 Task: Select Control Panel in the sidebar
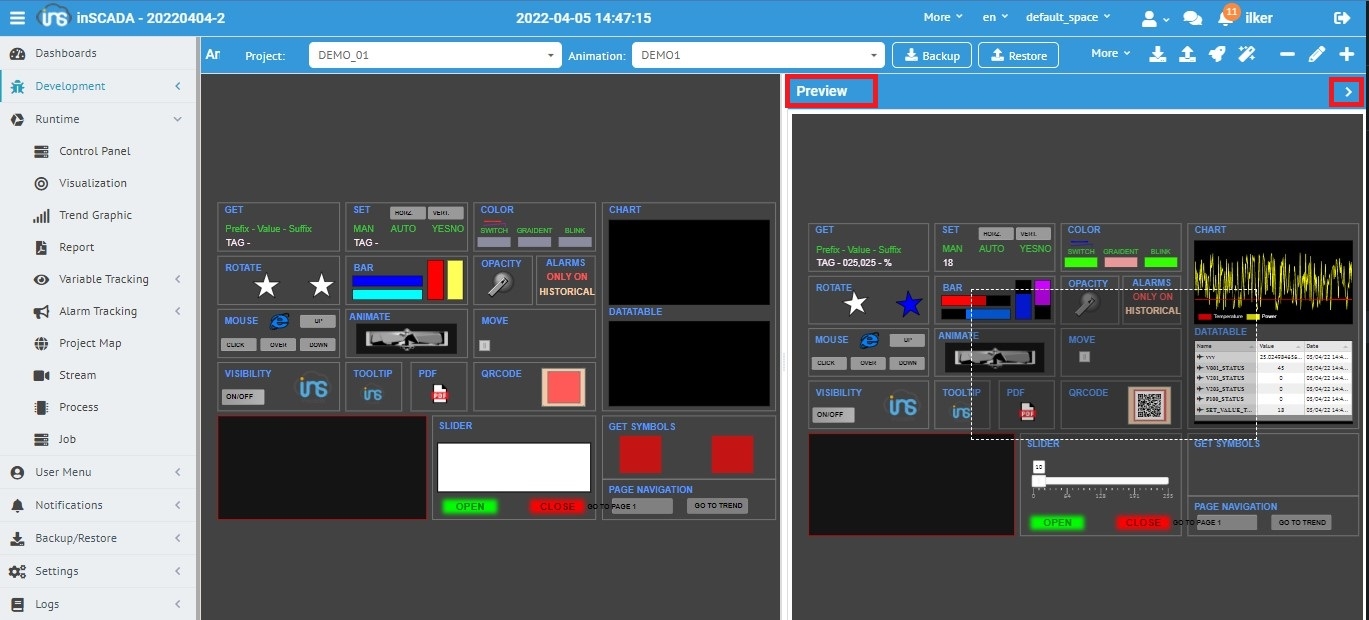pyautogui.click(x=94, y=151)
